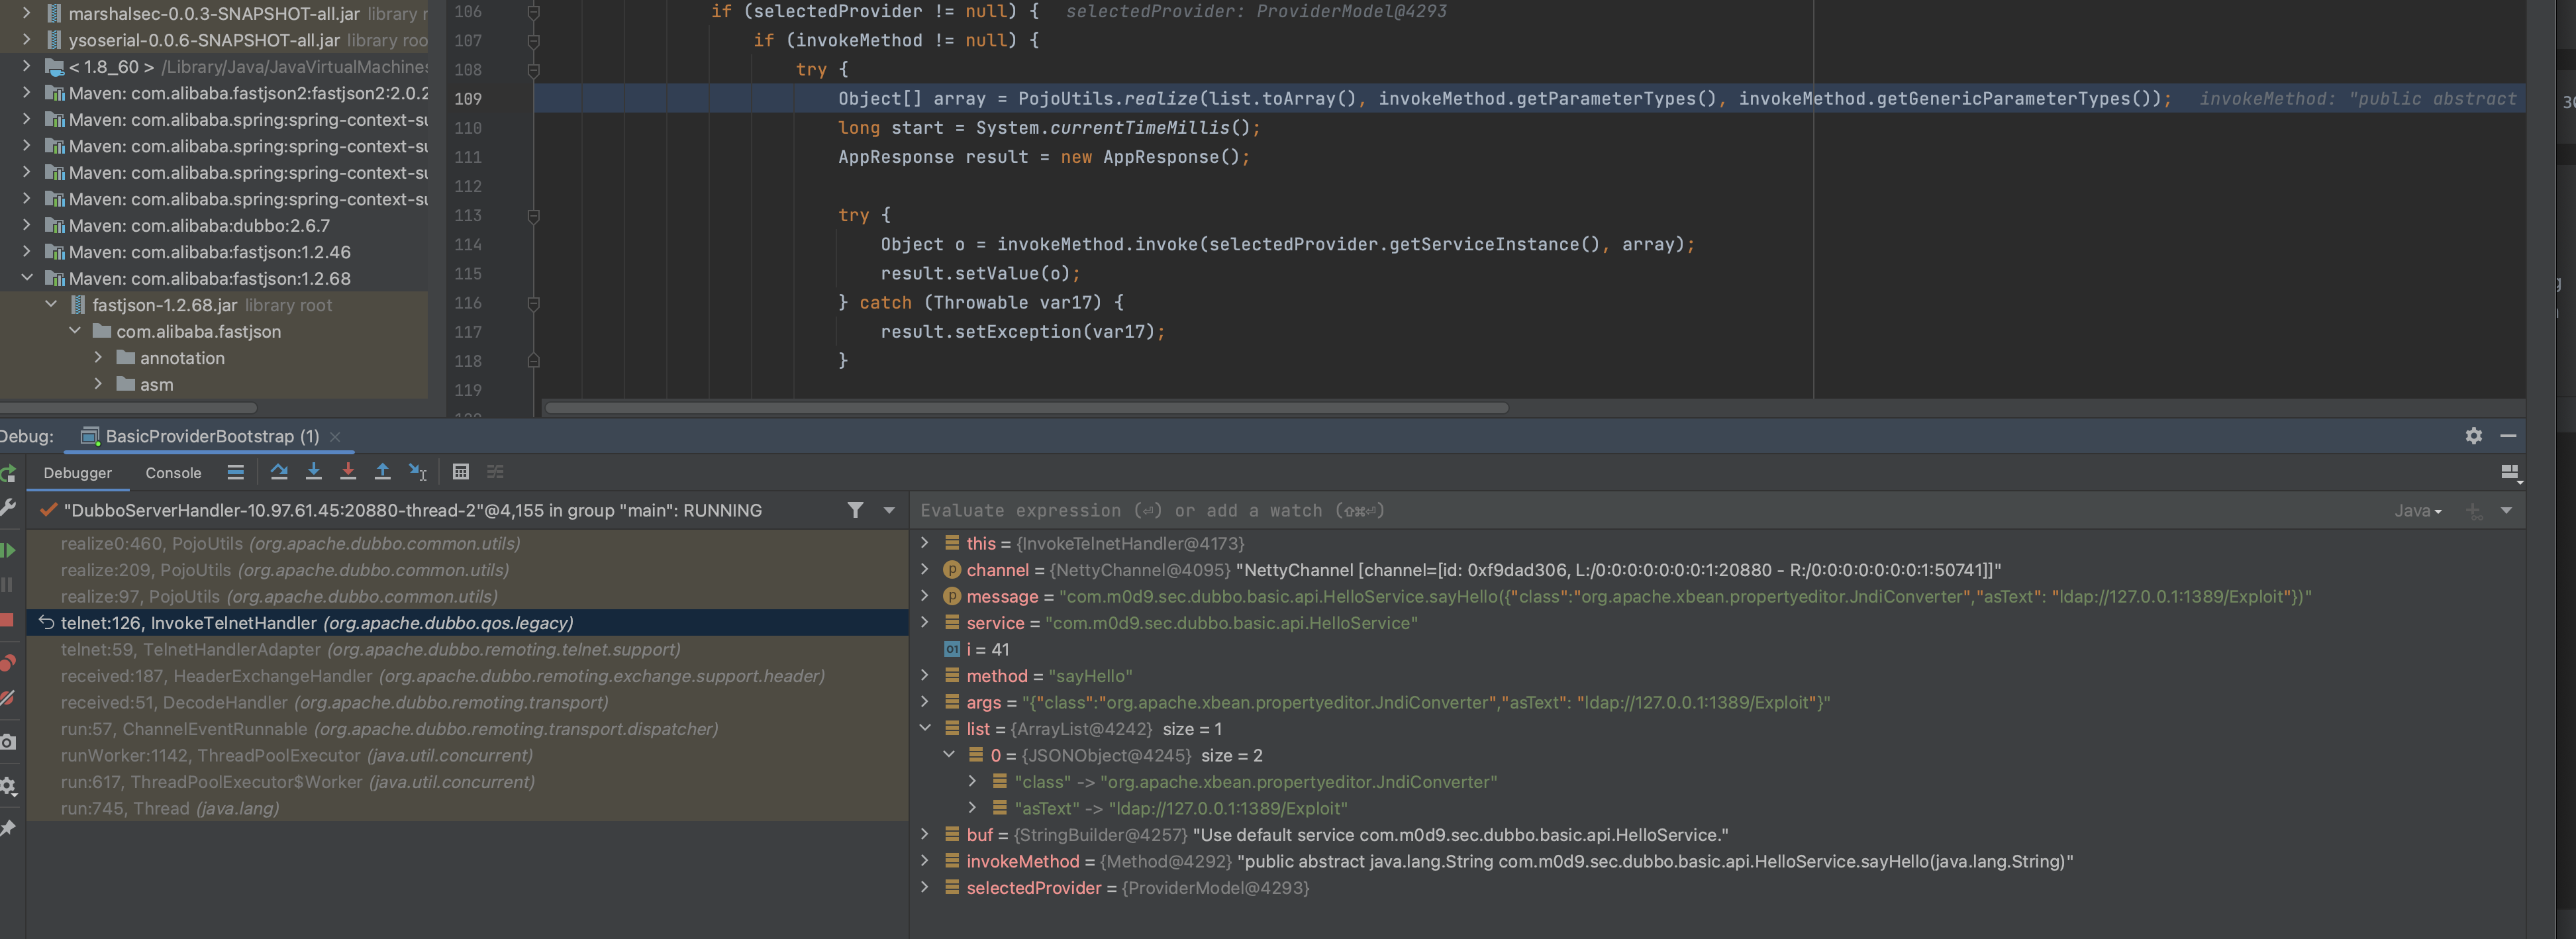Select frame received:187, HeaderExchangeHandler
This screenshot has width=2576, height=939.
[x=467, y=676]
